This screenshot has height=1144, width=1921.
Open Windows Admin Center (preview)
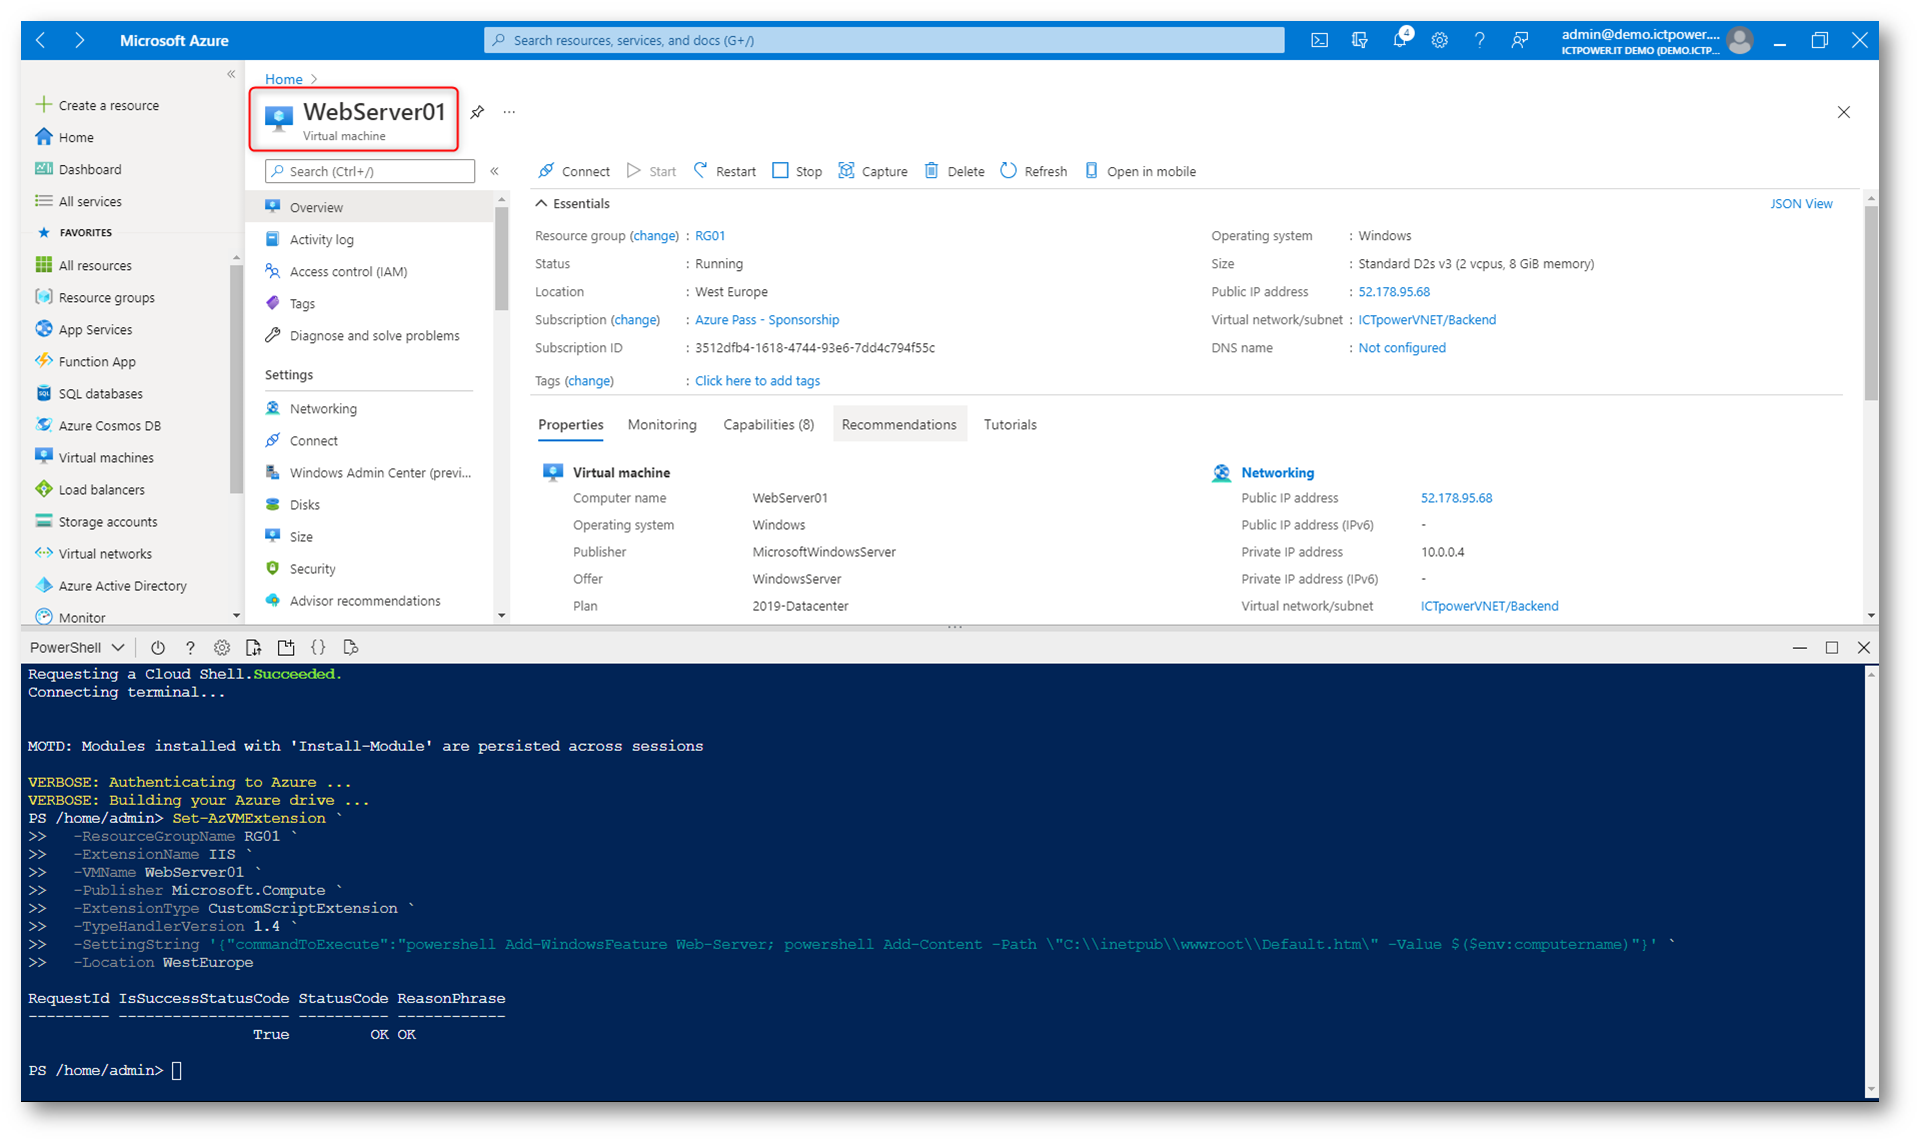point(369,473)
